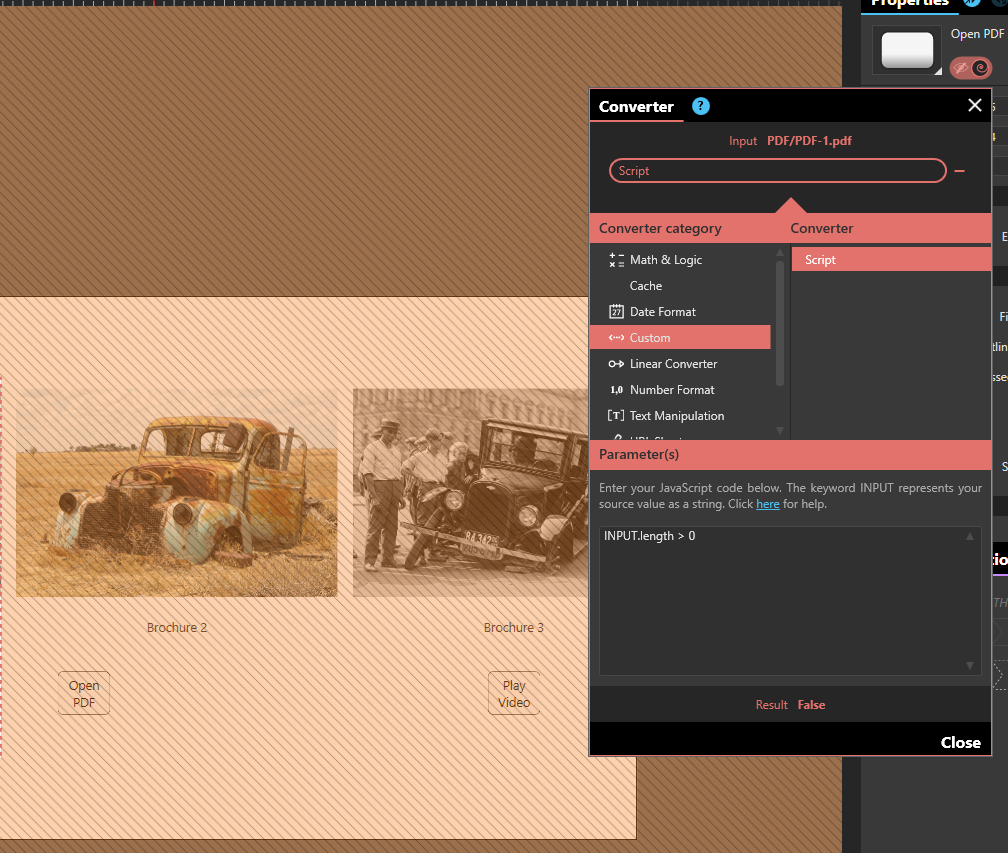
Task: Expand the corner arrow on the Properties thumbnail
Action: pyautogui.click(x=938, y=71)
